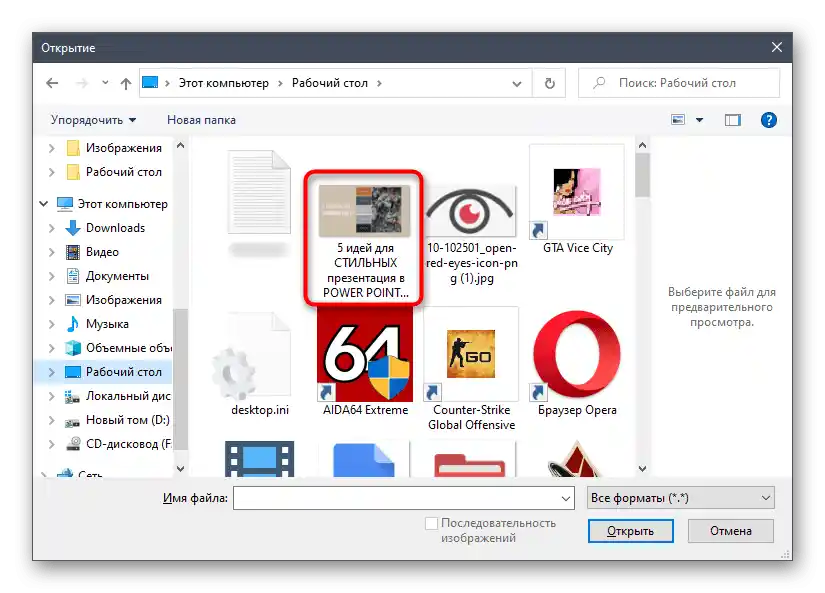Select desktop.ini file
Viewport: 825px width, 593px height.
point(259,363)
